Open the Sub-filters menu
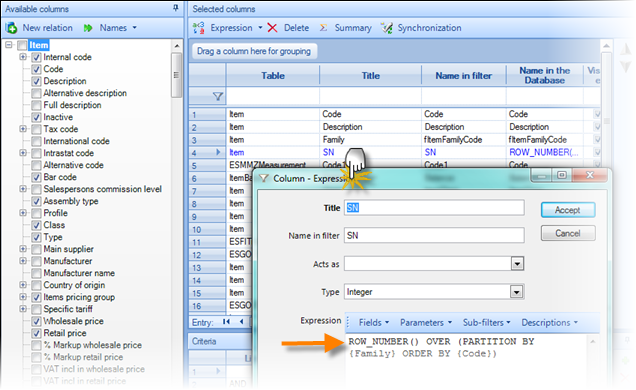 487,323
